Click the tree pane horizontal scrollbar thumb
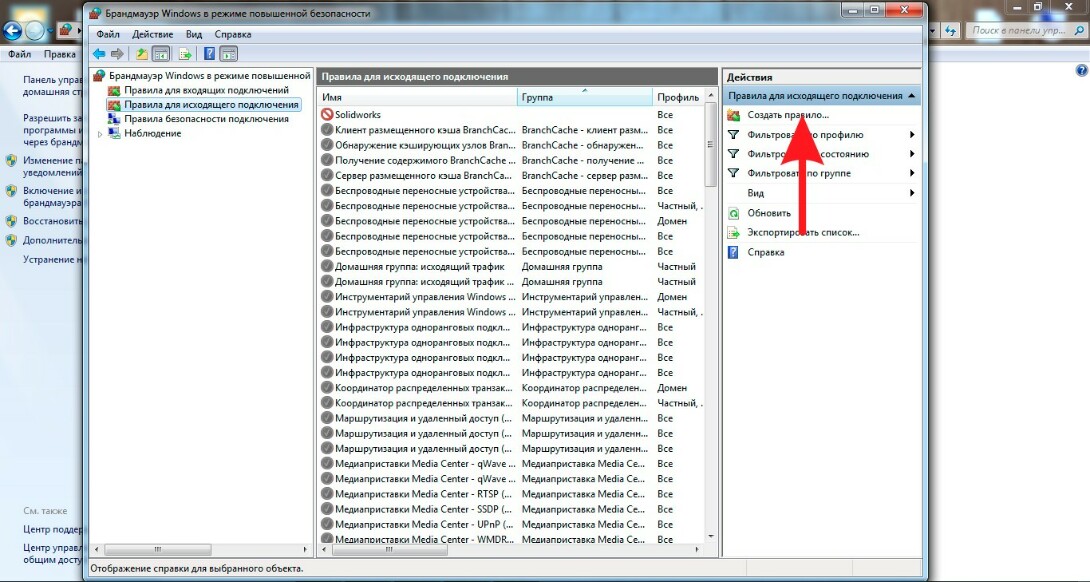1090x582 pixels. 158,549
